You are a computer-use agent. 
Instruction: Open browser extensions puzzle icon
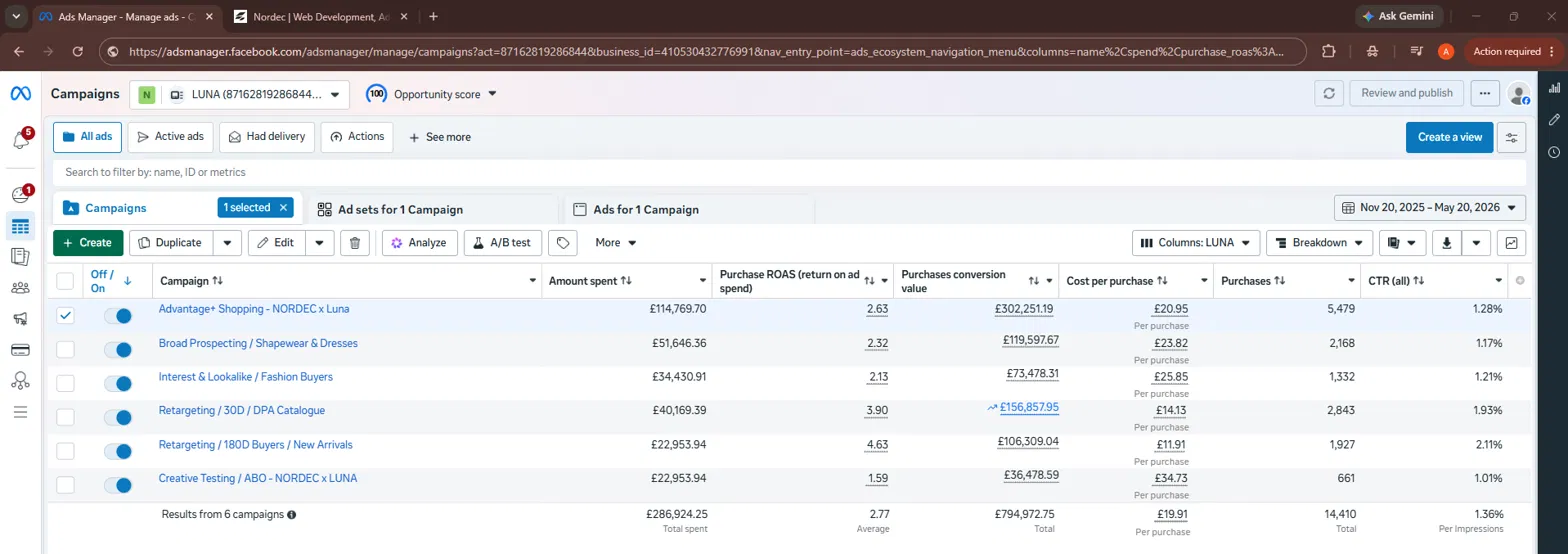(1328, 51)
